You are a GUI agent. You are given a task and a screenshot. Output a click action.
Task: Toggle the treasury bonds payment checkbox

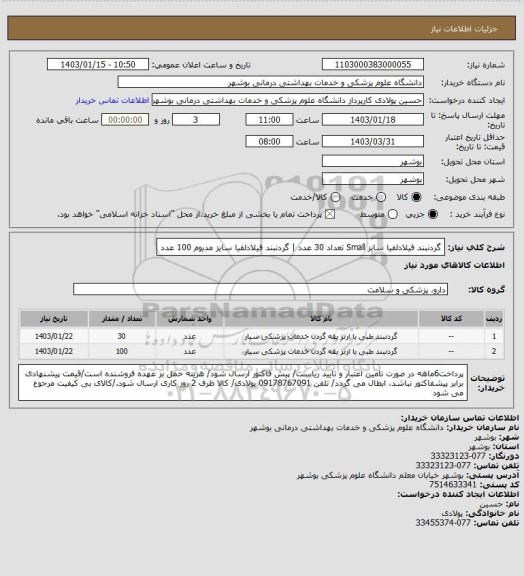(330, 214)
